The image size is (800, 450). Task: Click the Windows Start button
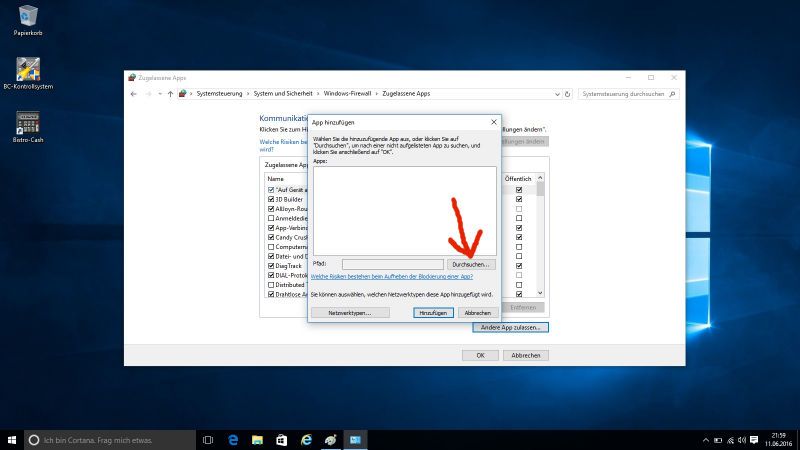11,439
